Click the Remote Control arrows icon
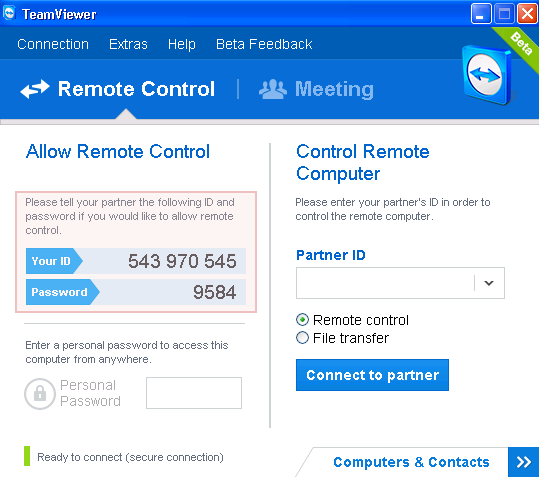The image size is (539, 477). (35, 89)
